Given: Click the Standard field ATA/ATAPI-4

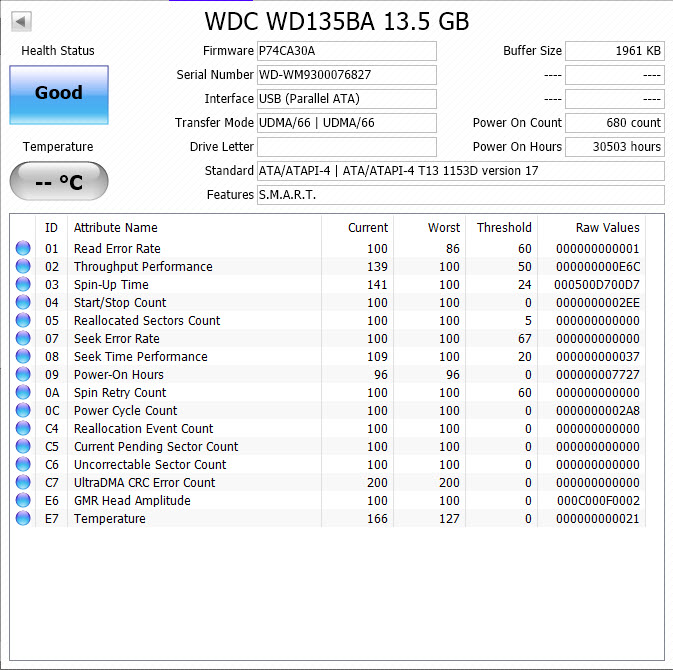Looking at the screenshot, I should pos(461,171).
